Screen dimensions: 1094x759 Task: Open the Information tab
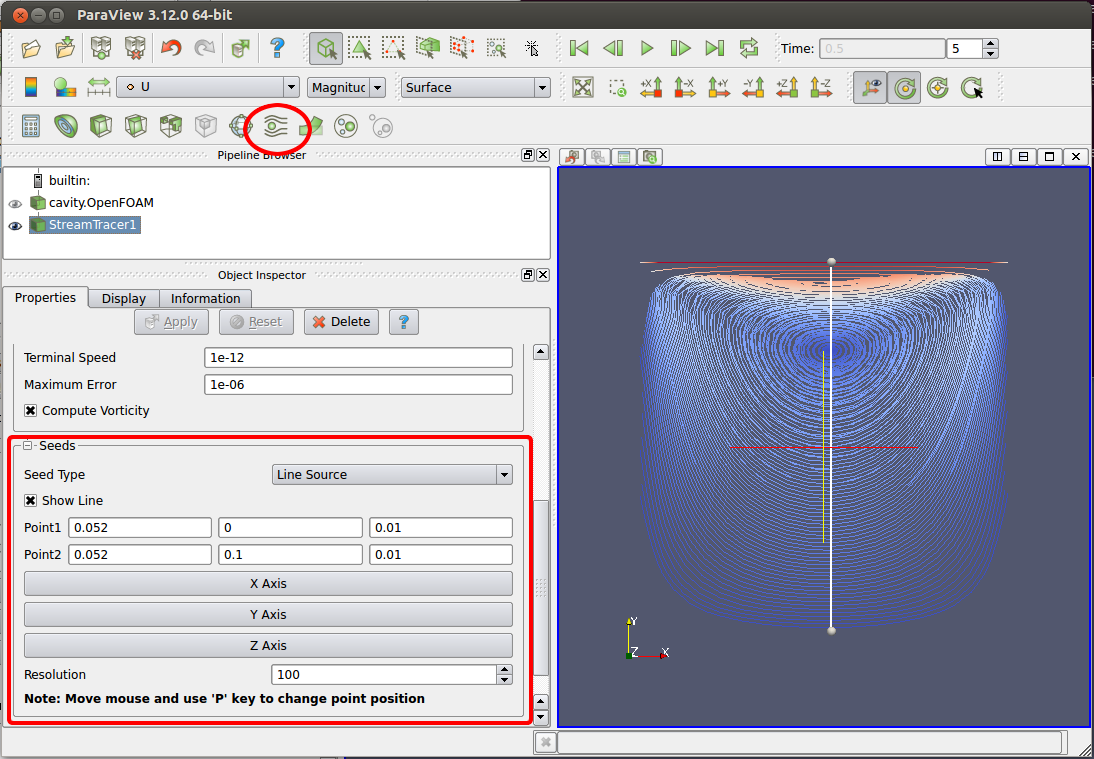(x=205, y=298)
